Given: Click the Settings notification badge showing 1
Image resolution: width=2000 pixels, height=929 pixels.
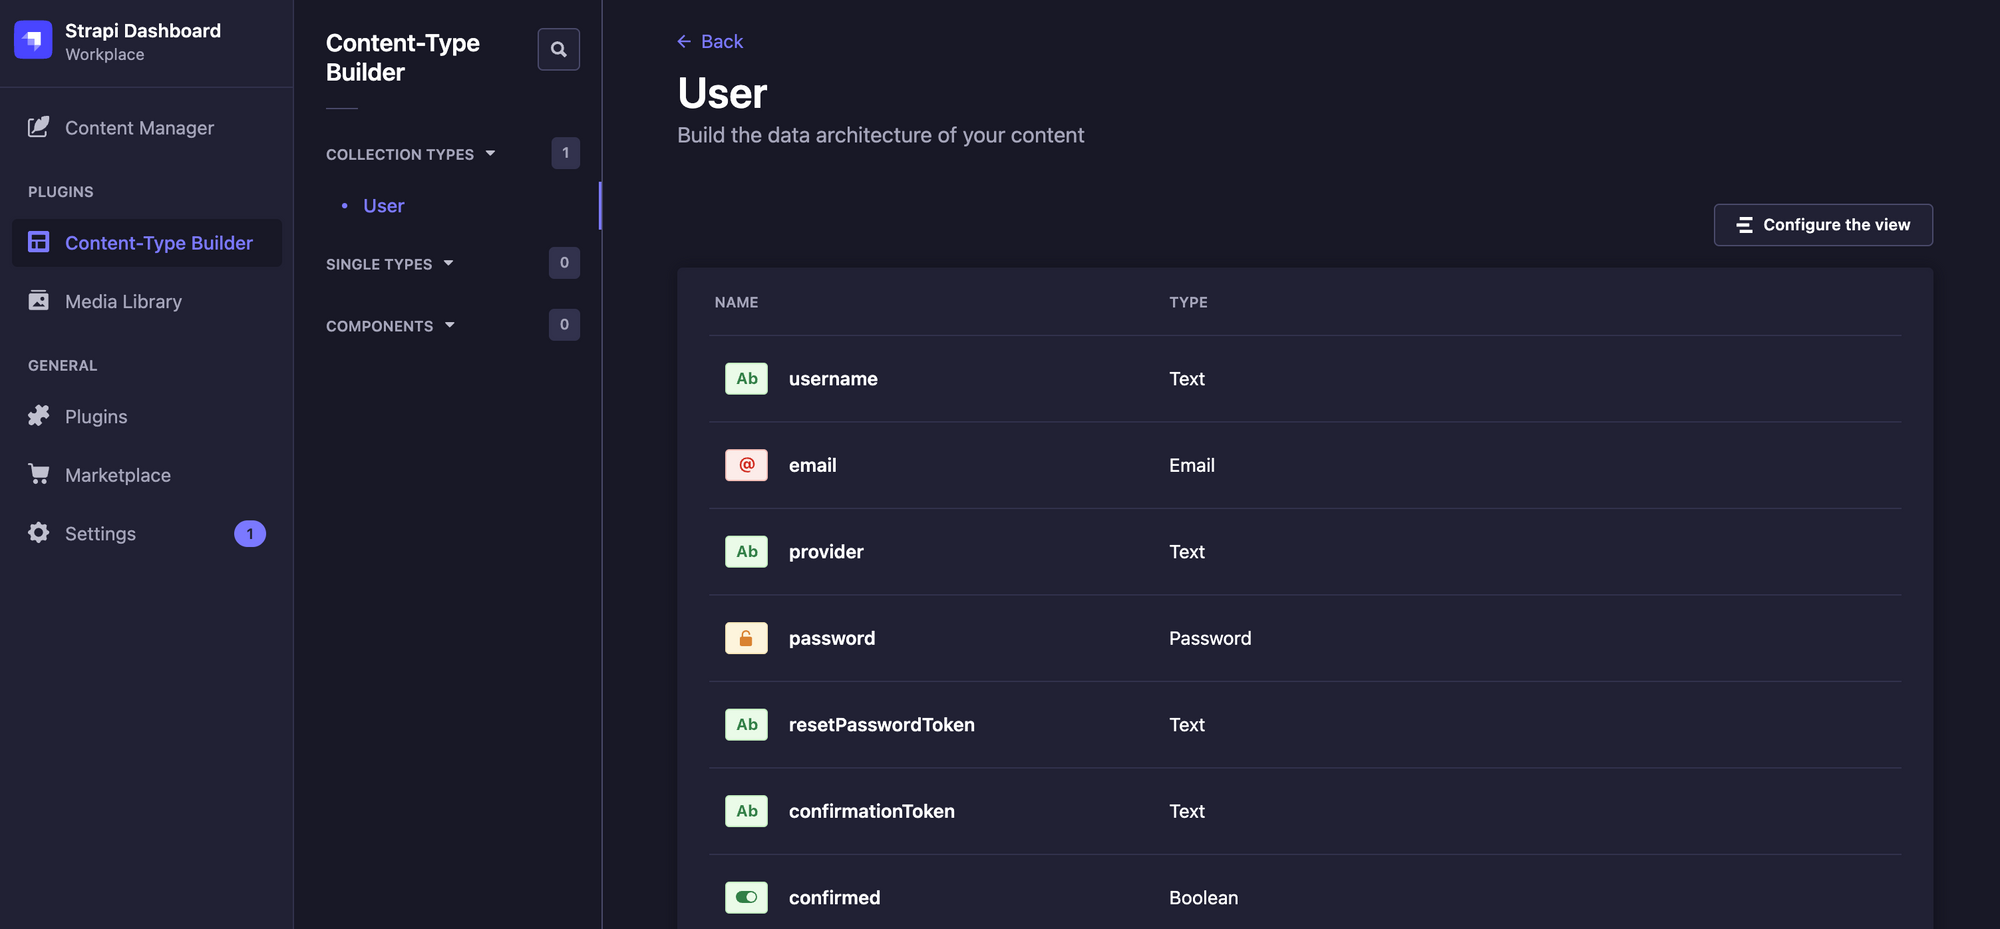Looking at the screenshot, I should 249,533.
